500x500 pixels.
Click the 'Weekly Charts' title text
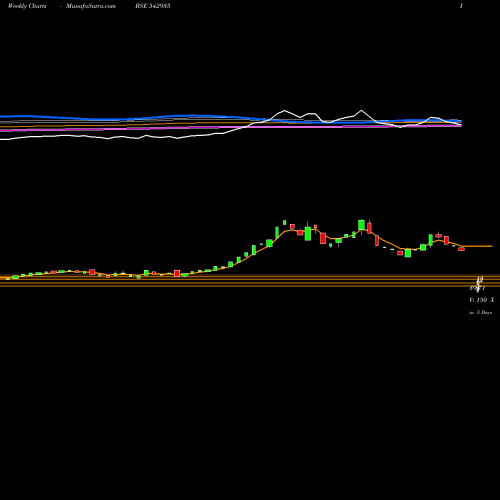27,6
